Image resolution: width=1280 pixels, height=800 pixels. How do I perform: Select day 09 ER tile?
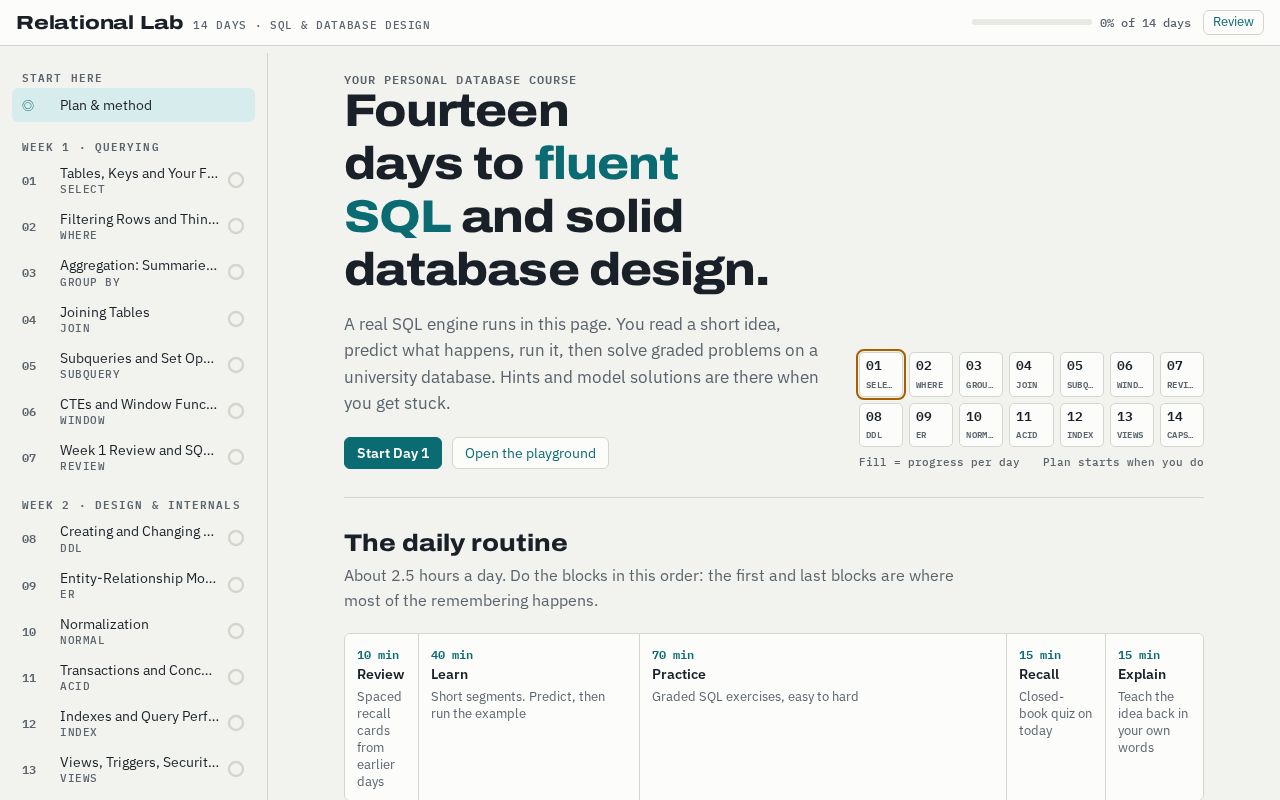pos(931,425)
